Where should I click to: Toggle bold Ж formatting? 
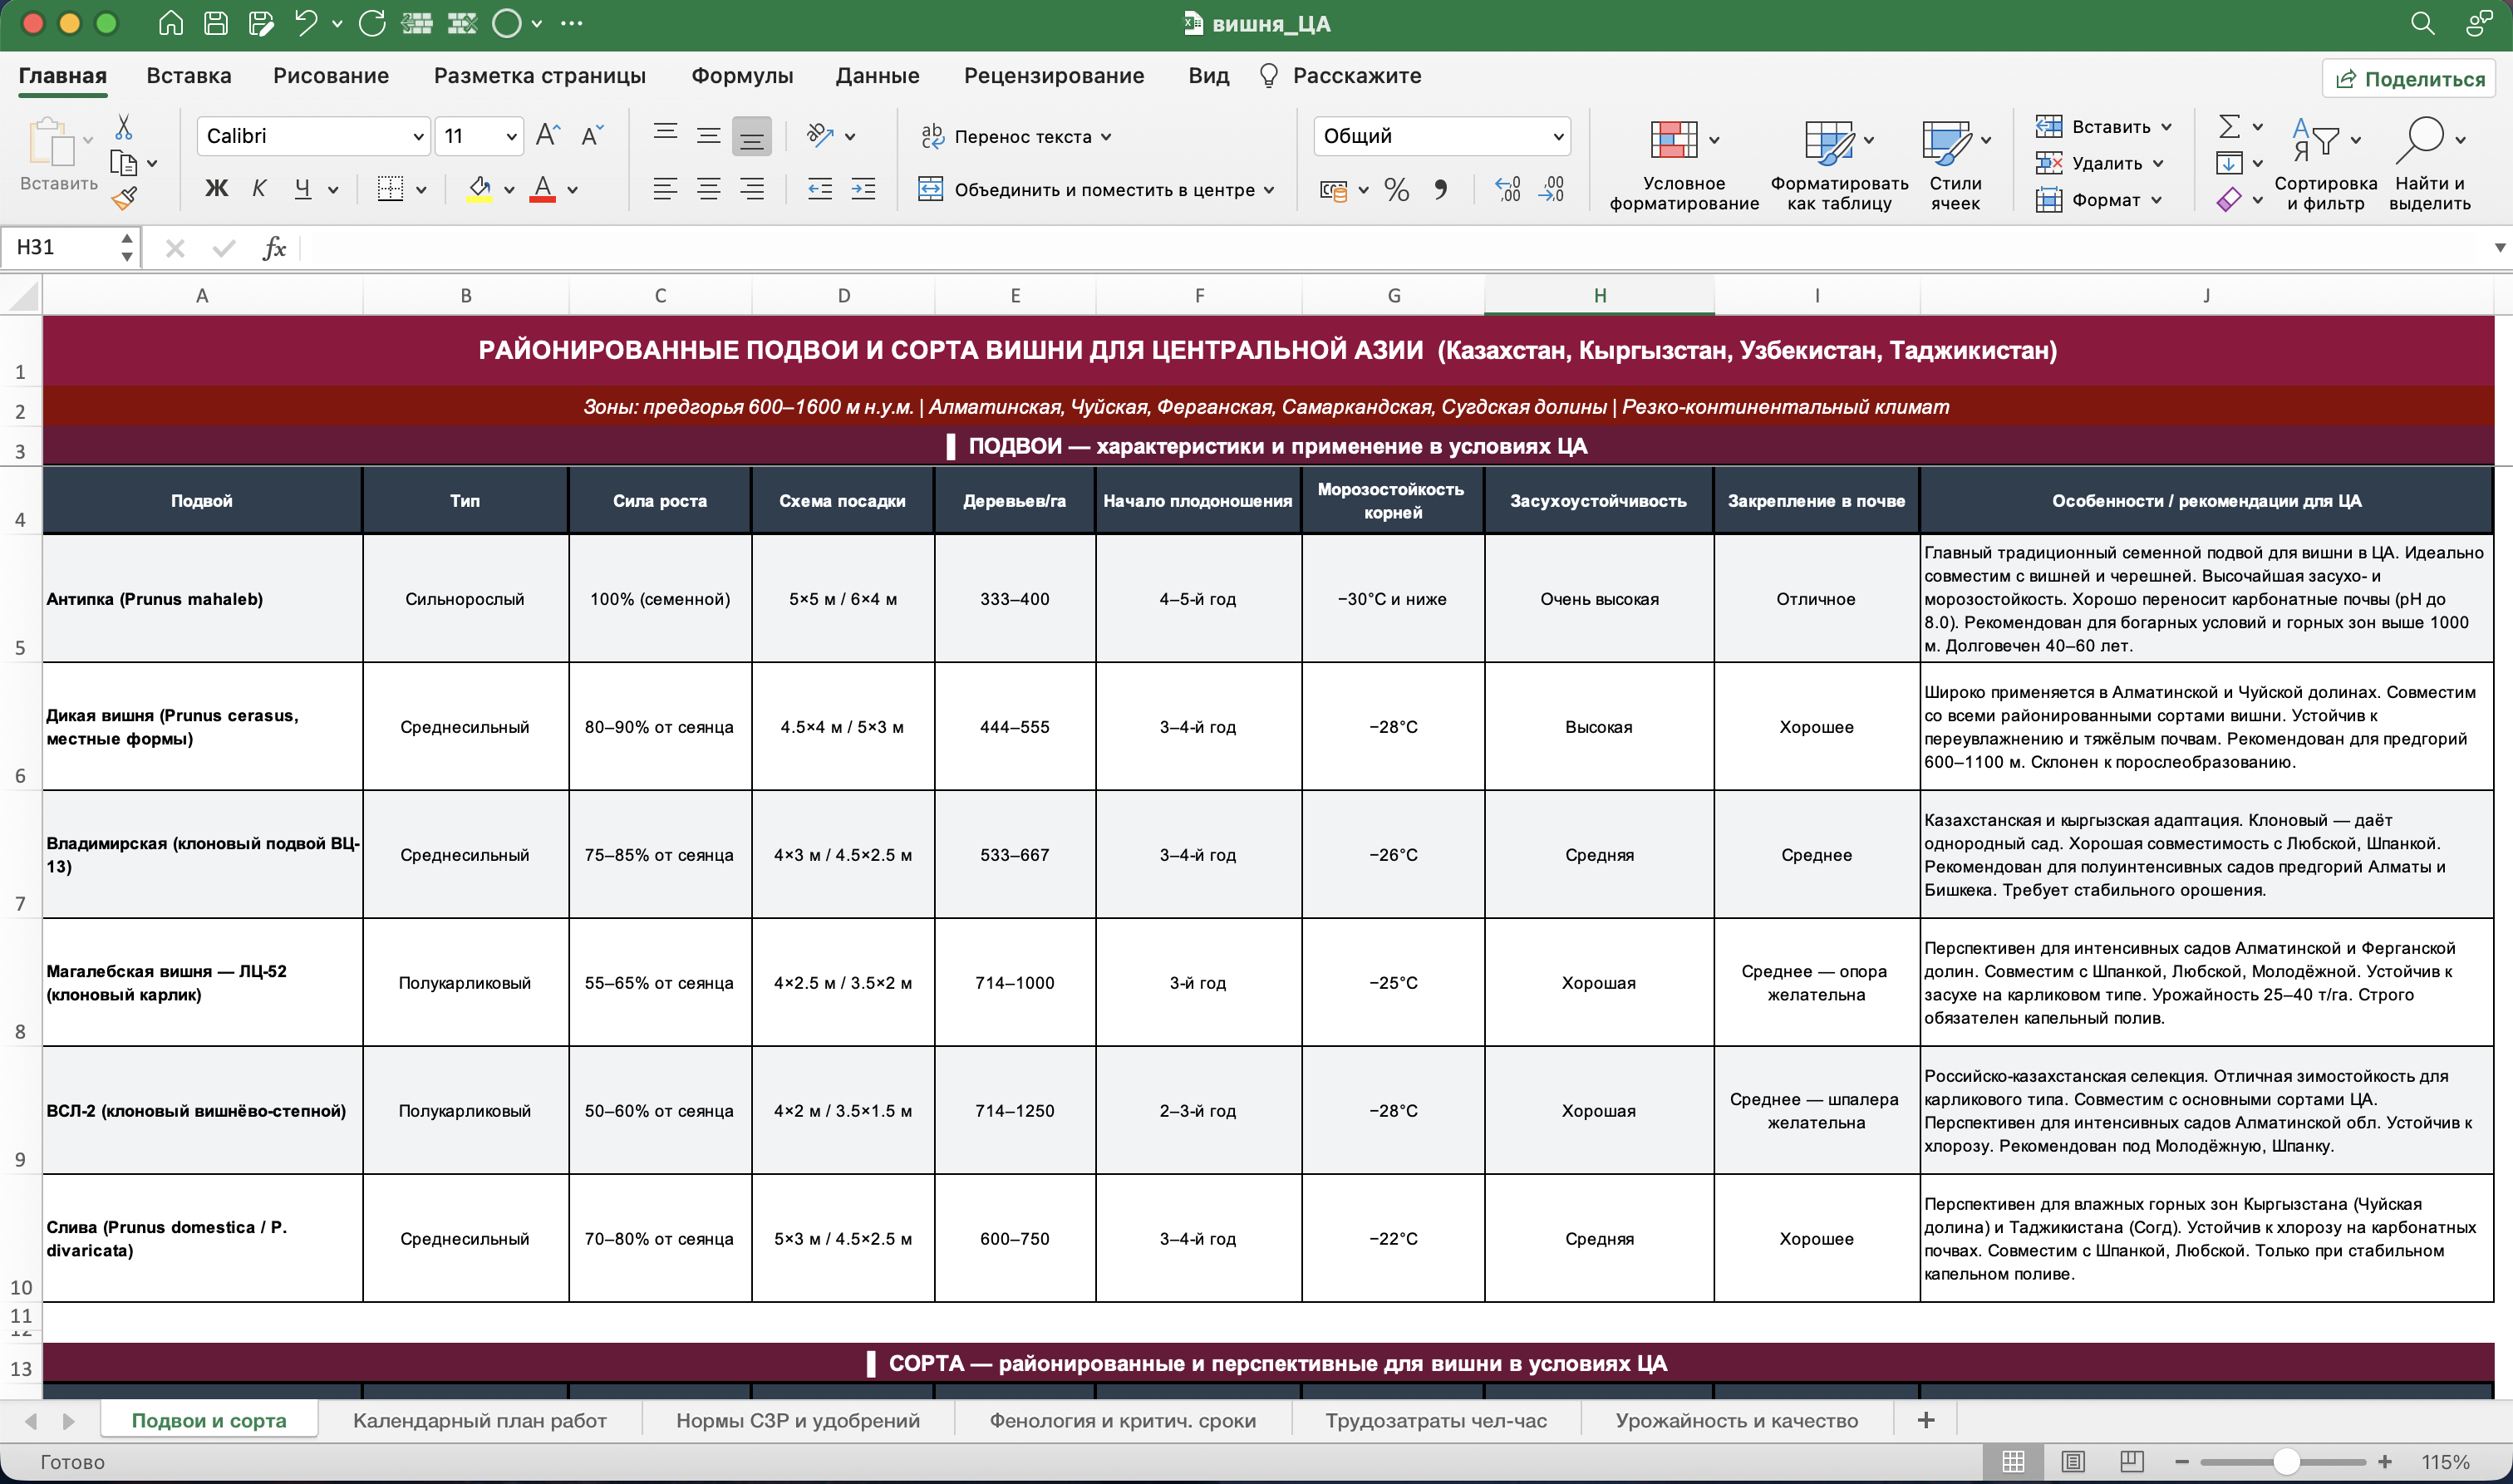[216, 188]
